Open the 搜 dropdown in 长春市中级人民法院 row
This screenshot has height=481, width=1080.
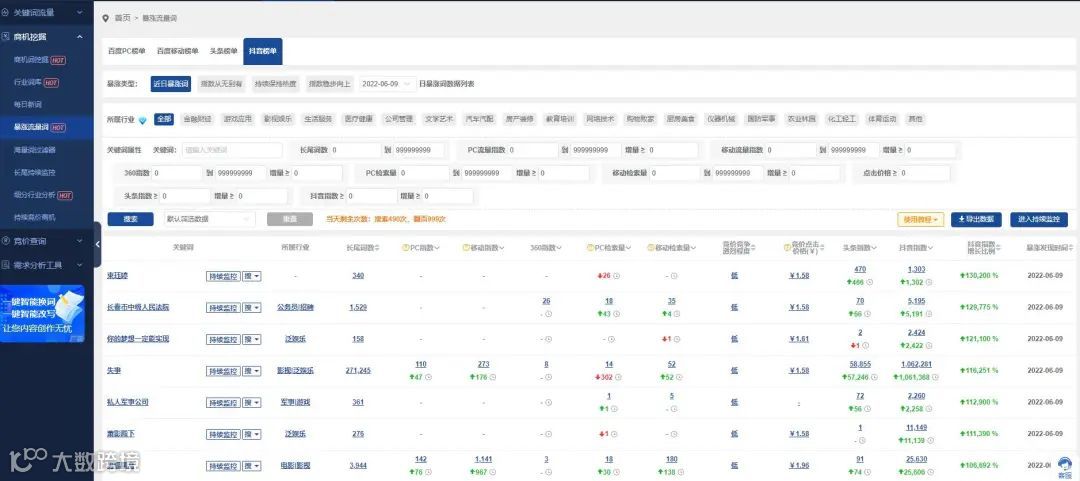click(253, 307)
